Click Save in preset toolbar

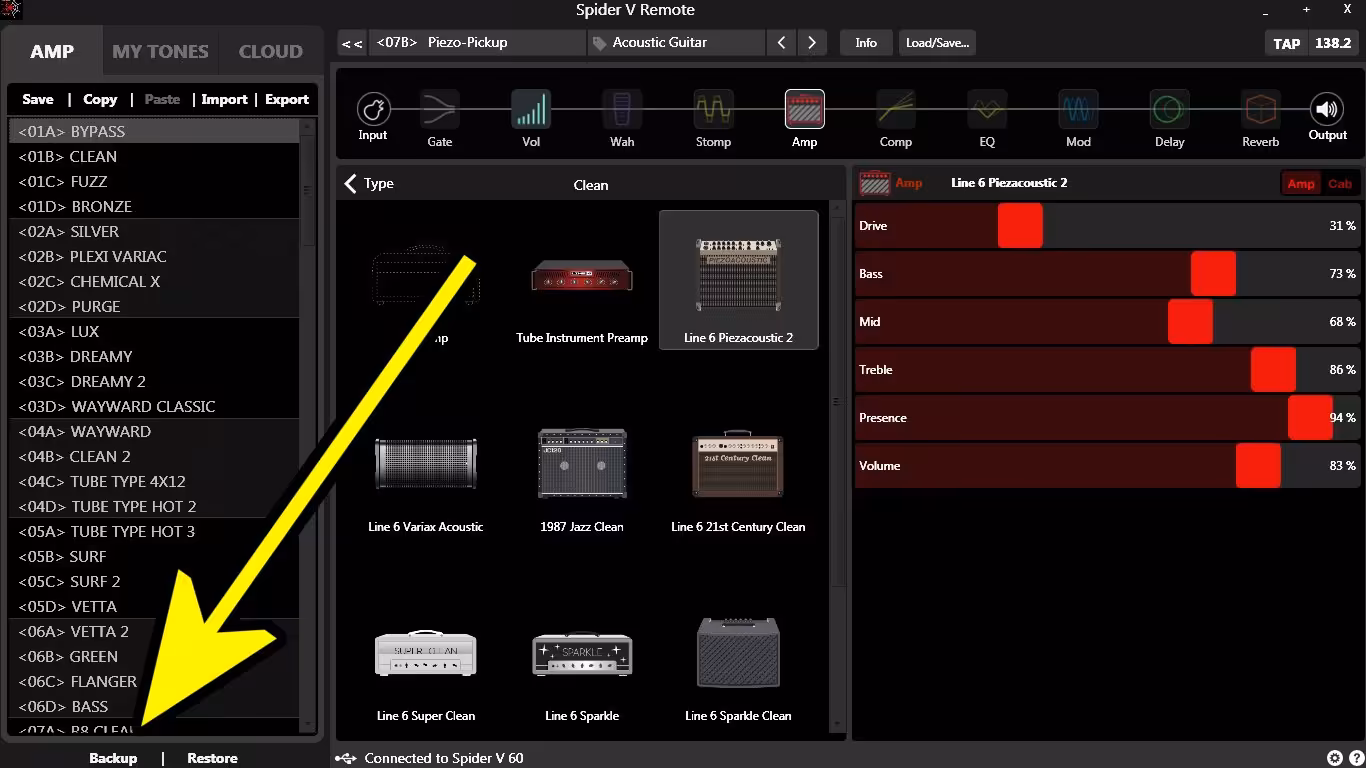38,99
